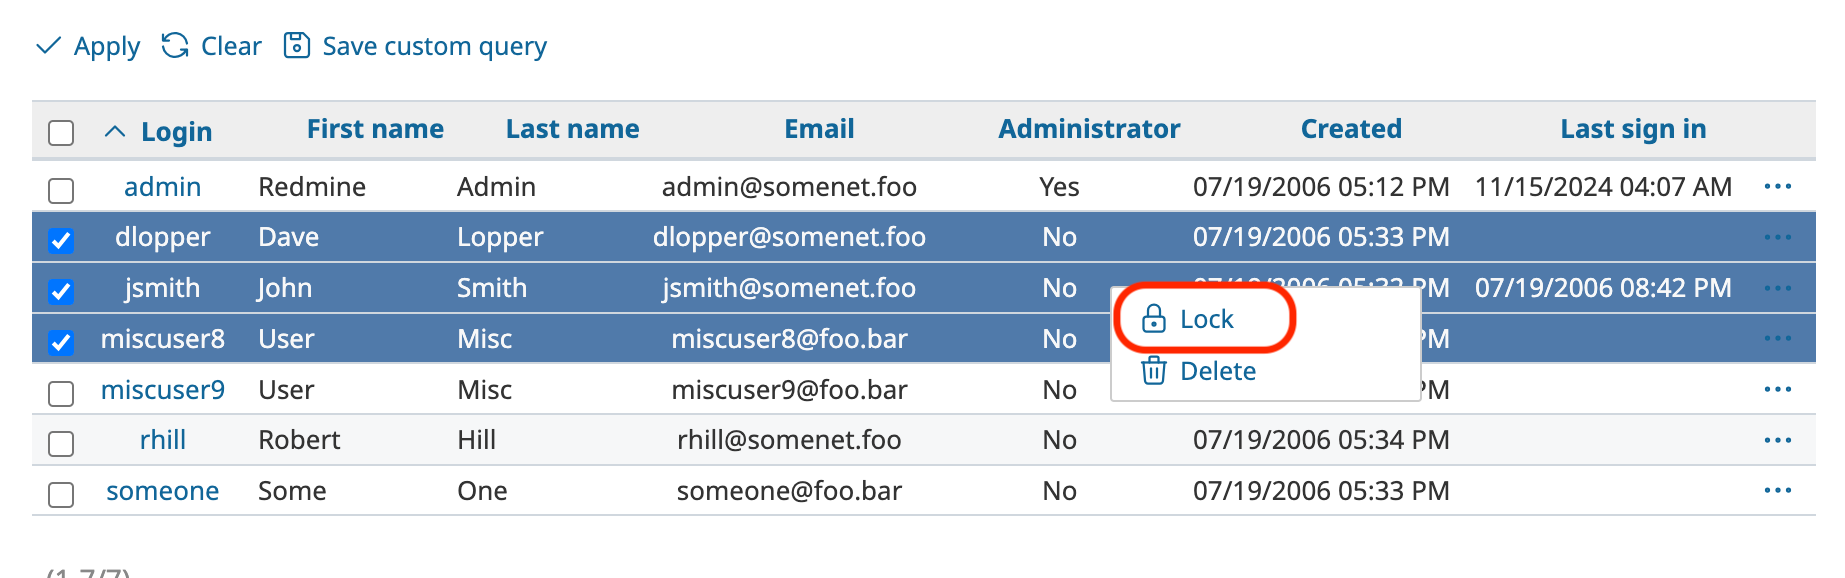Click the ellipsis actions icon on rhill's row

[1777, 440]
